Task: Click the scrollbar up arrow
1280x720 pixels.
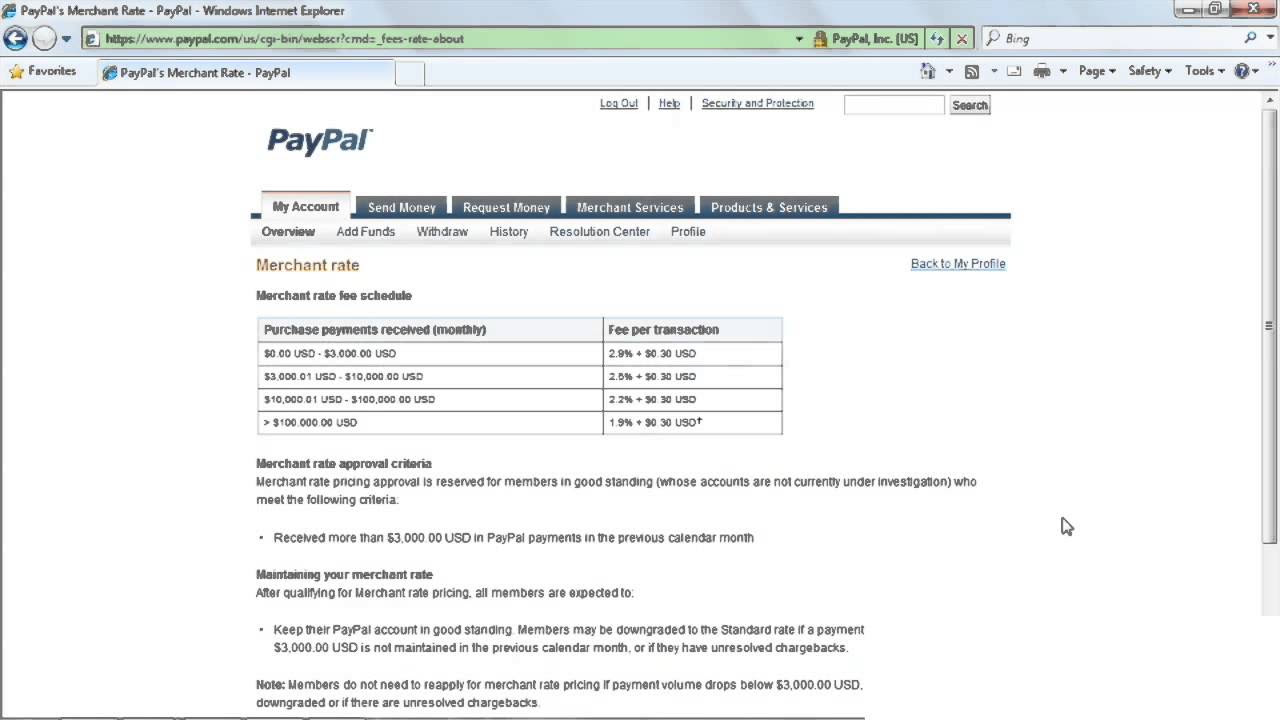Action: (1270, 98)
